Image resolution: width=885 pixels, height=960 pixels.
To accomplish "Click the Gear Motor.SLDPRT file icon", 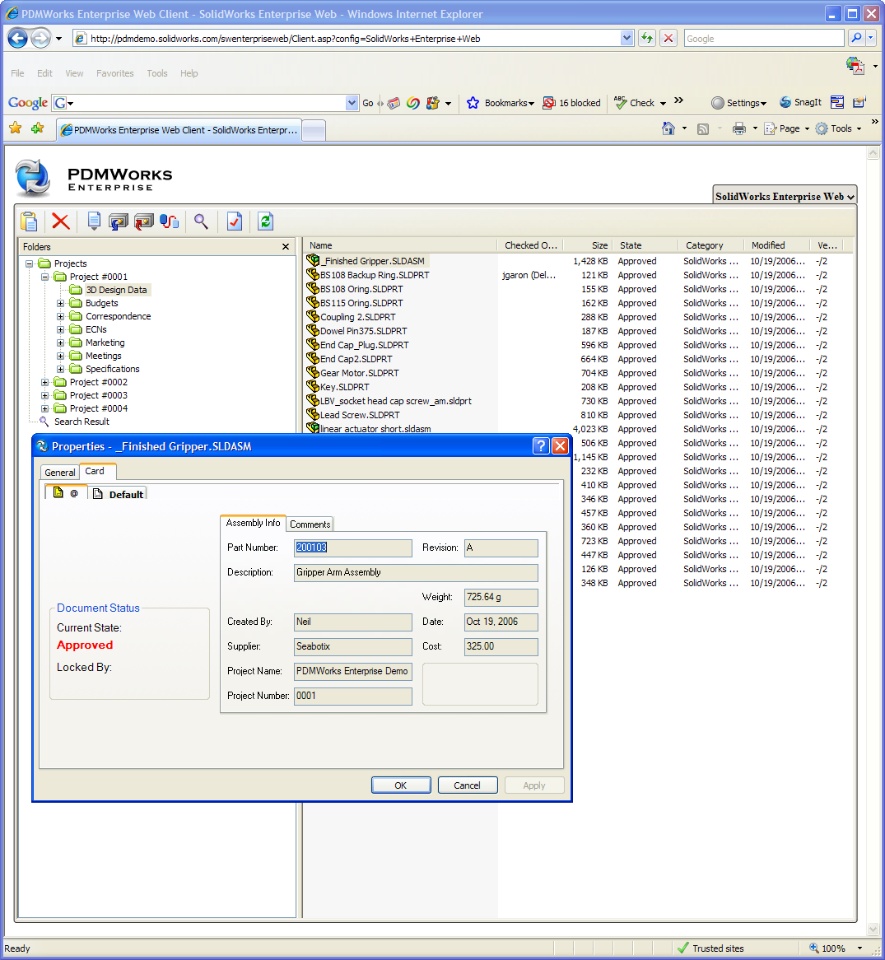I will (x=313, y=372).
